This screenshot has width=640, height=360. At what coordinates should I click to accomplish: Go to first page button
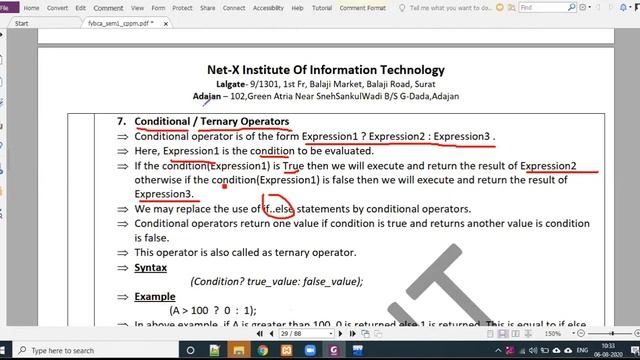coord(260,333)
